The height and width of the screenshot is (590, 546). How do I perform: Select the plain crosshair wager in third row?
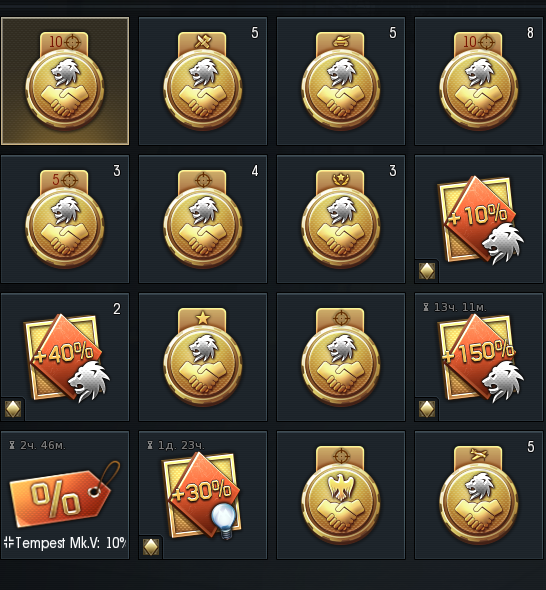[341, 357]
